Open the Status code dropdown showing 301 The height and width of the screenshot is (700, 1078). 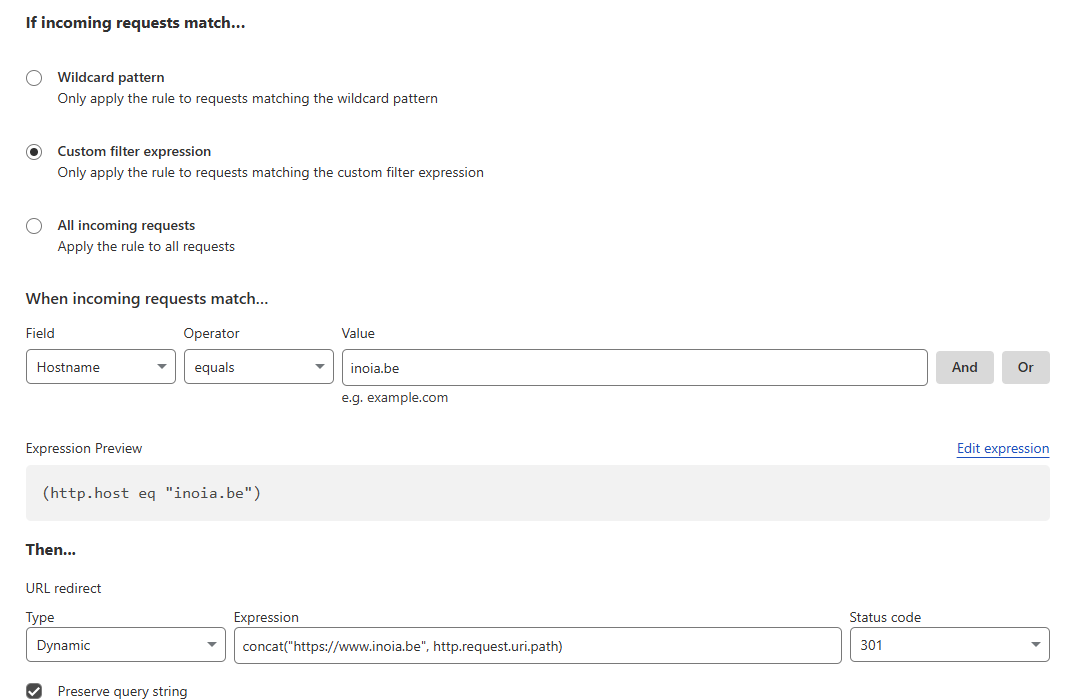pos(948,645)
